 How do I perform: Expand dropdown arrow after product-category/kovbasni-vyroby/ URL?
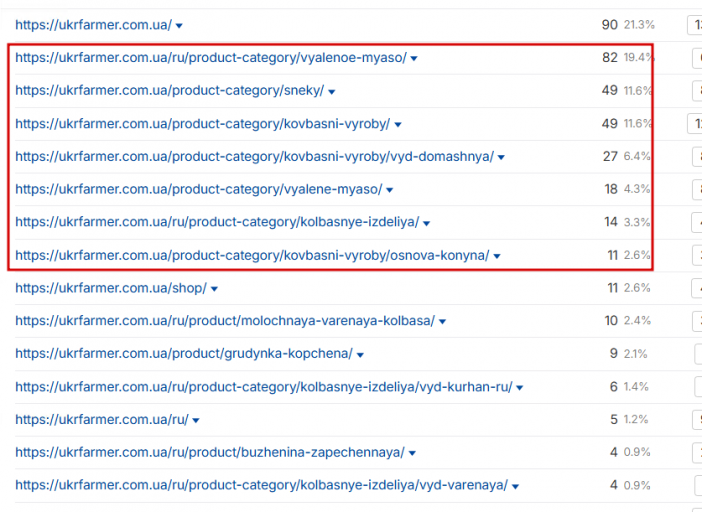tap(398, 125)
